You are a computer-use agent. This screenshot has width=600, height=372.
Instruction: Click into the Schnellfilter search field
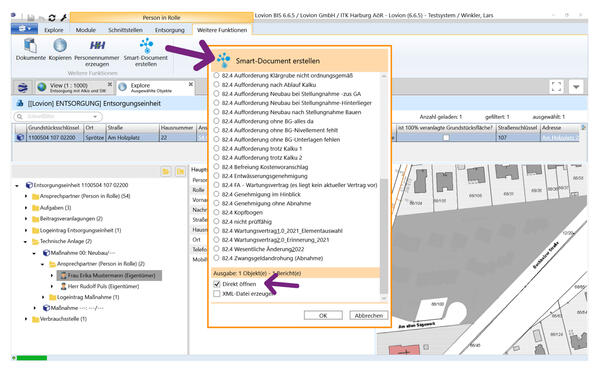[57, 116]
